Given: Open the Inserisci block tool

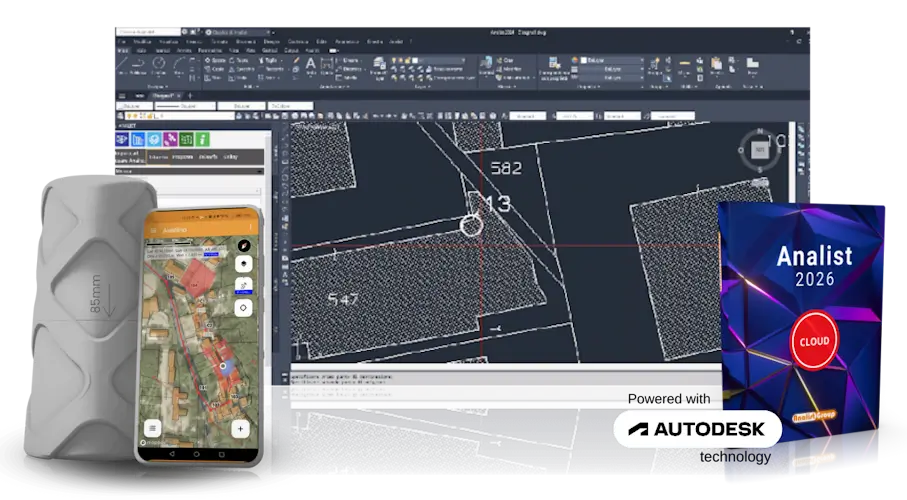Looking at the screenshot, I should [486, 65].
